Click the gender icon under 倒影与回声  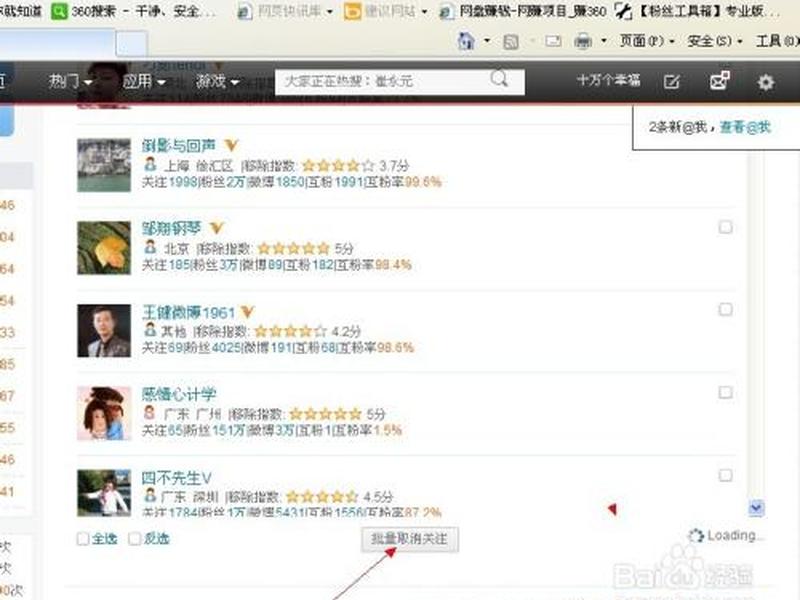pyautogui.click(x=150, y=164)
